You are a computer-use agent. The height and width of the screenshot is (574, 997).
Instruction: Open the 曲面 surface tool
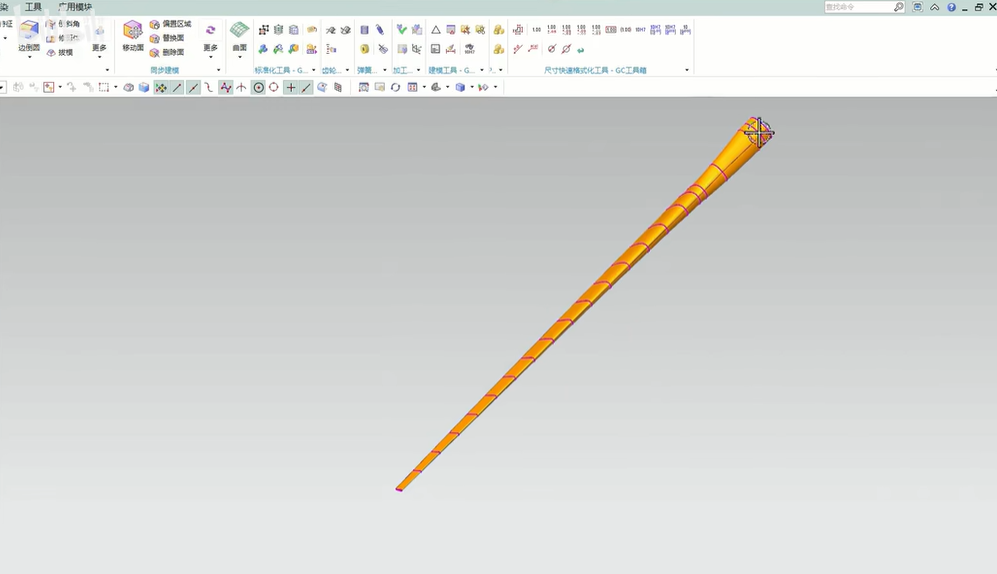239,35
